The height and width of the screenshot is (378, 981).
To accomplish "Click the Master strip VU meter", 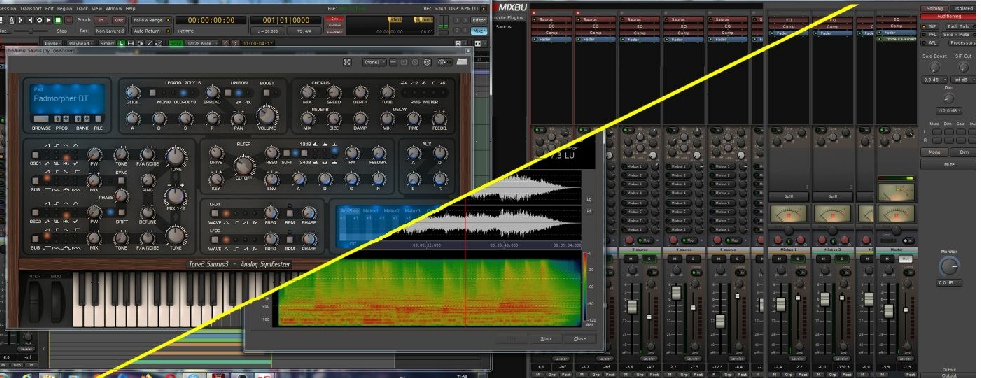I will coord(896,214).
